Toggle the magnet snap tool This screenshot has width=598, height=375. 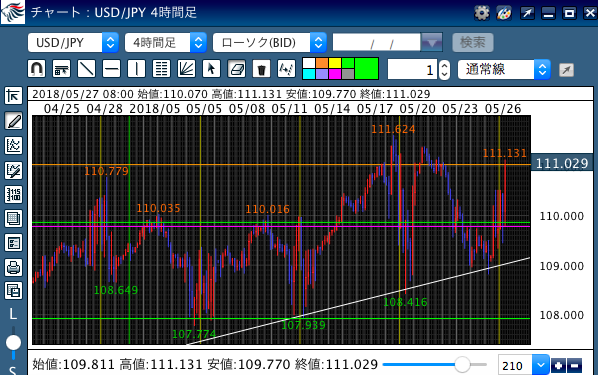[x=37, y=69]
